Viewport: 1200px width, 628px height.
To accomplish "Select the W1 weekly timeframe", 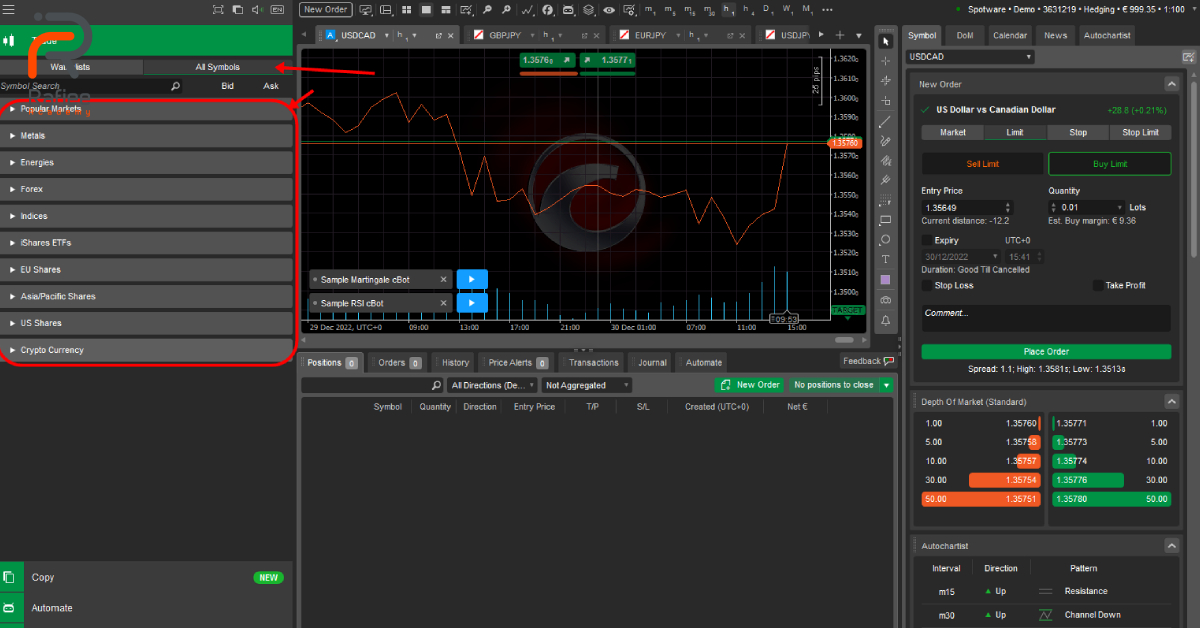I will (x=787, y=9).
